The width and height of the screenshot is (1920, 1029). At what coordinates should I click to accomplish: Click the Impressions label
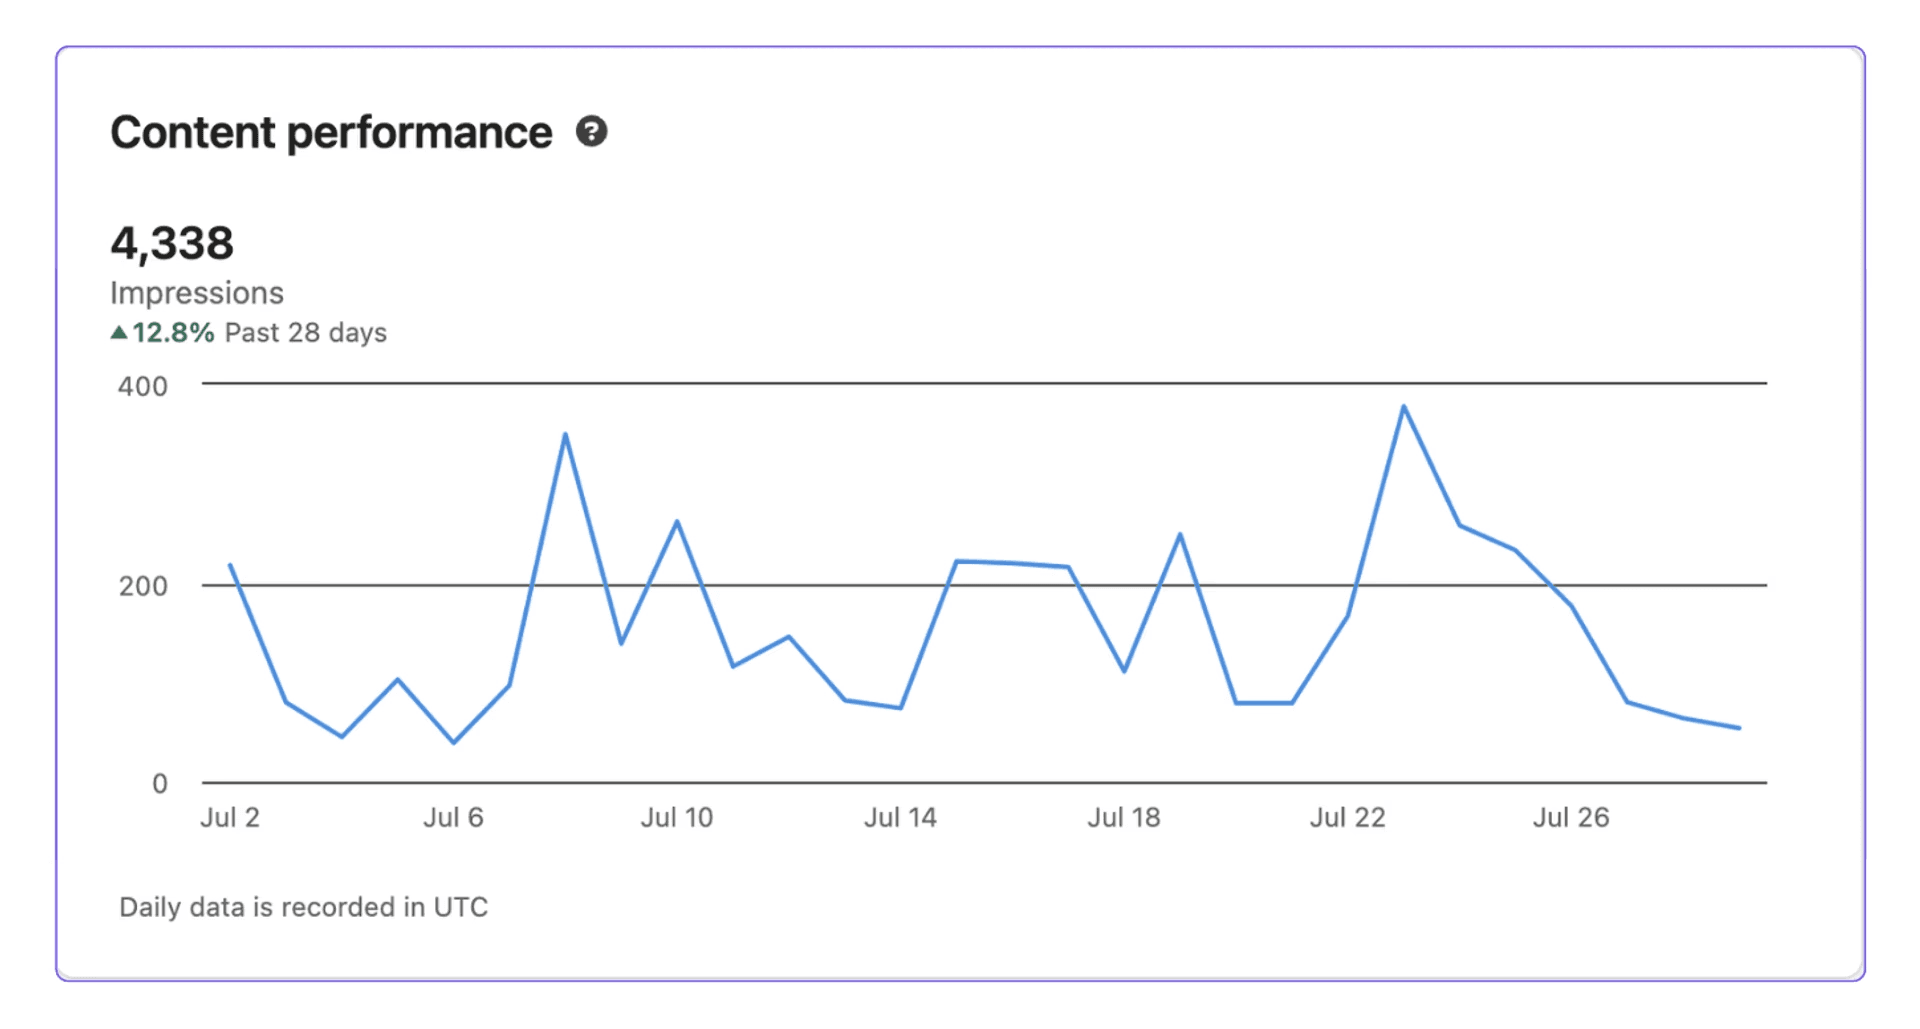tap(197, 292)
